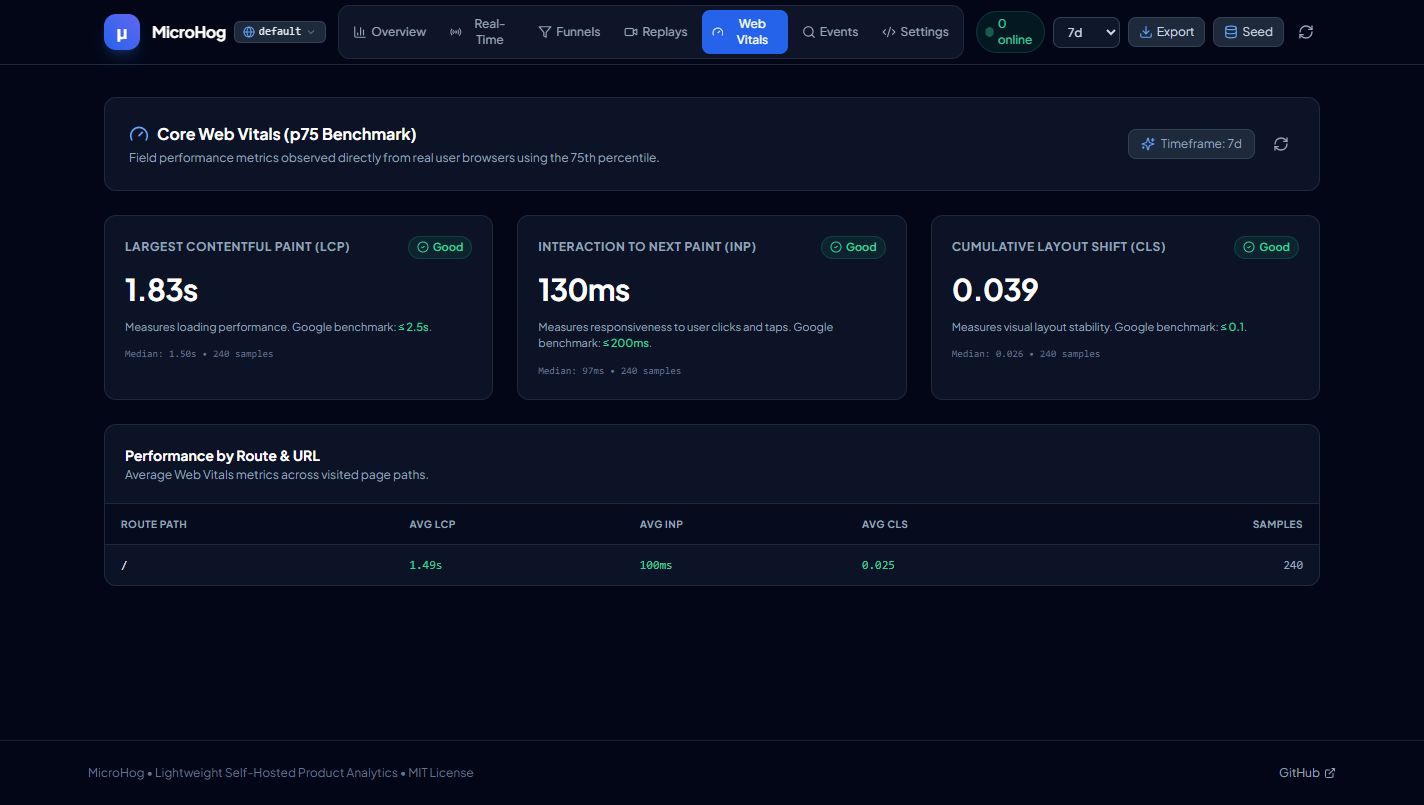Refresh data with top-right reload icon
This screenshot has height=805, width=1424.
tap(1306, 32)
